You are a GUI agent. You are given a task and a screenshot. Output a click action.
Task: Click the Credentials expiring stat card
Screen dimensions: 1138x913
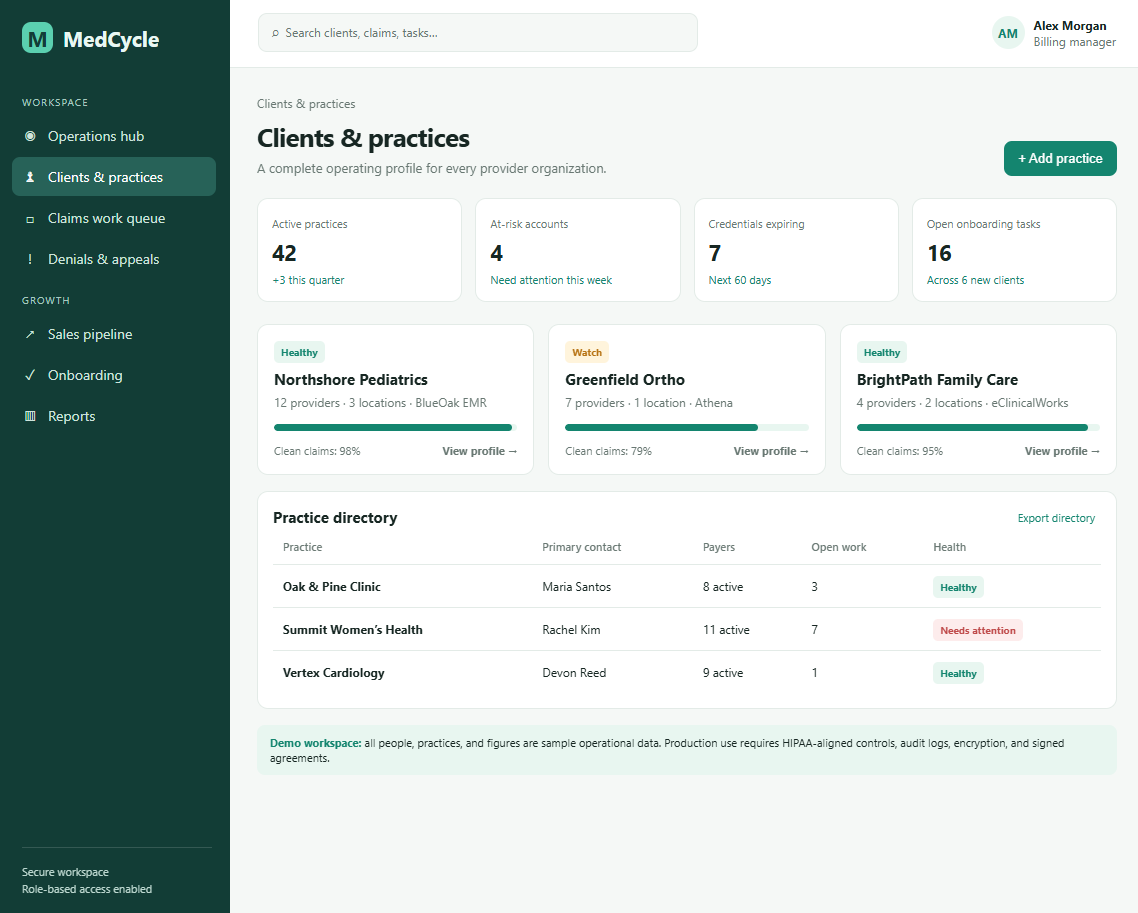click(x=796, y=250)
